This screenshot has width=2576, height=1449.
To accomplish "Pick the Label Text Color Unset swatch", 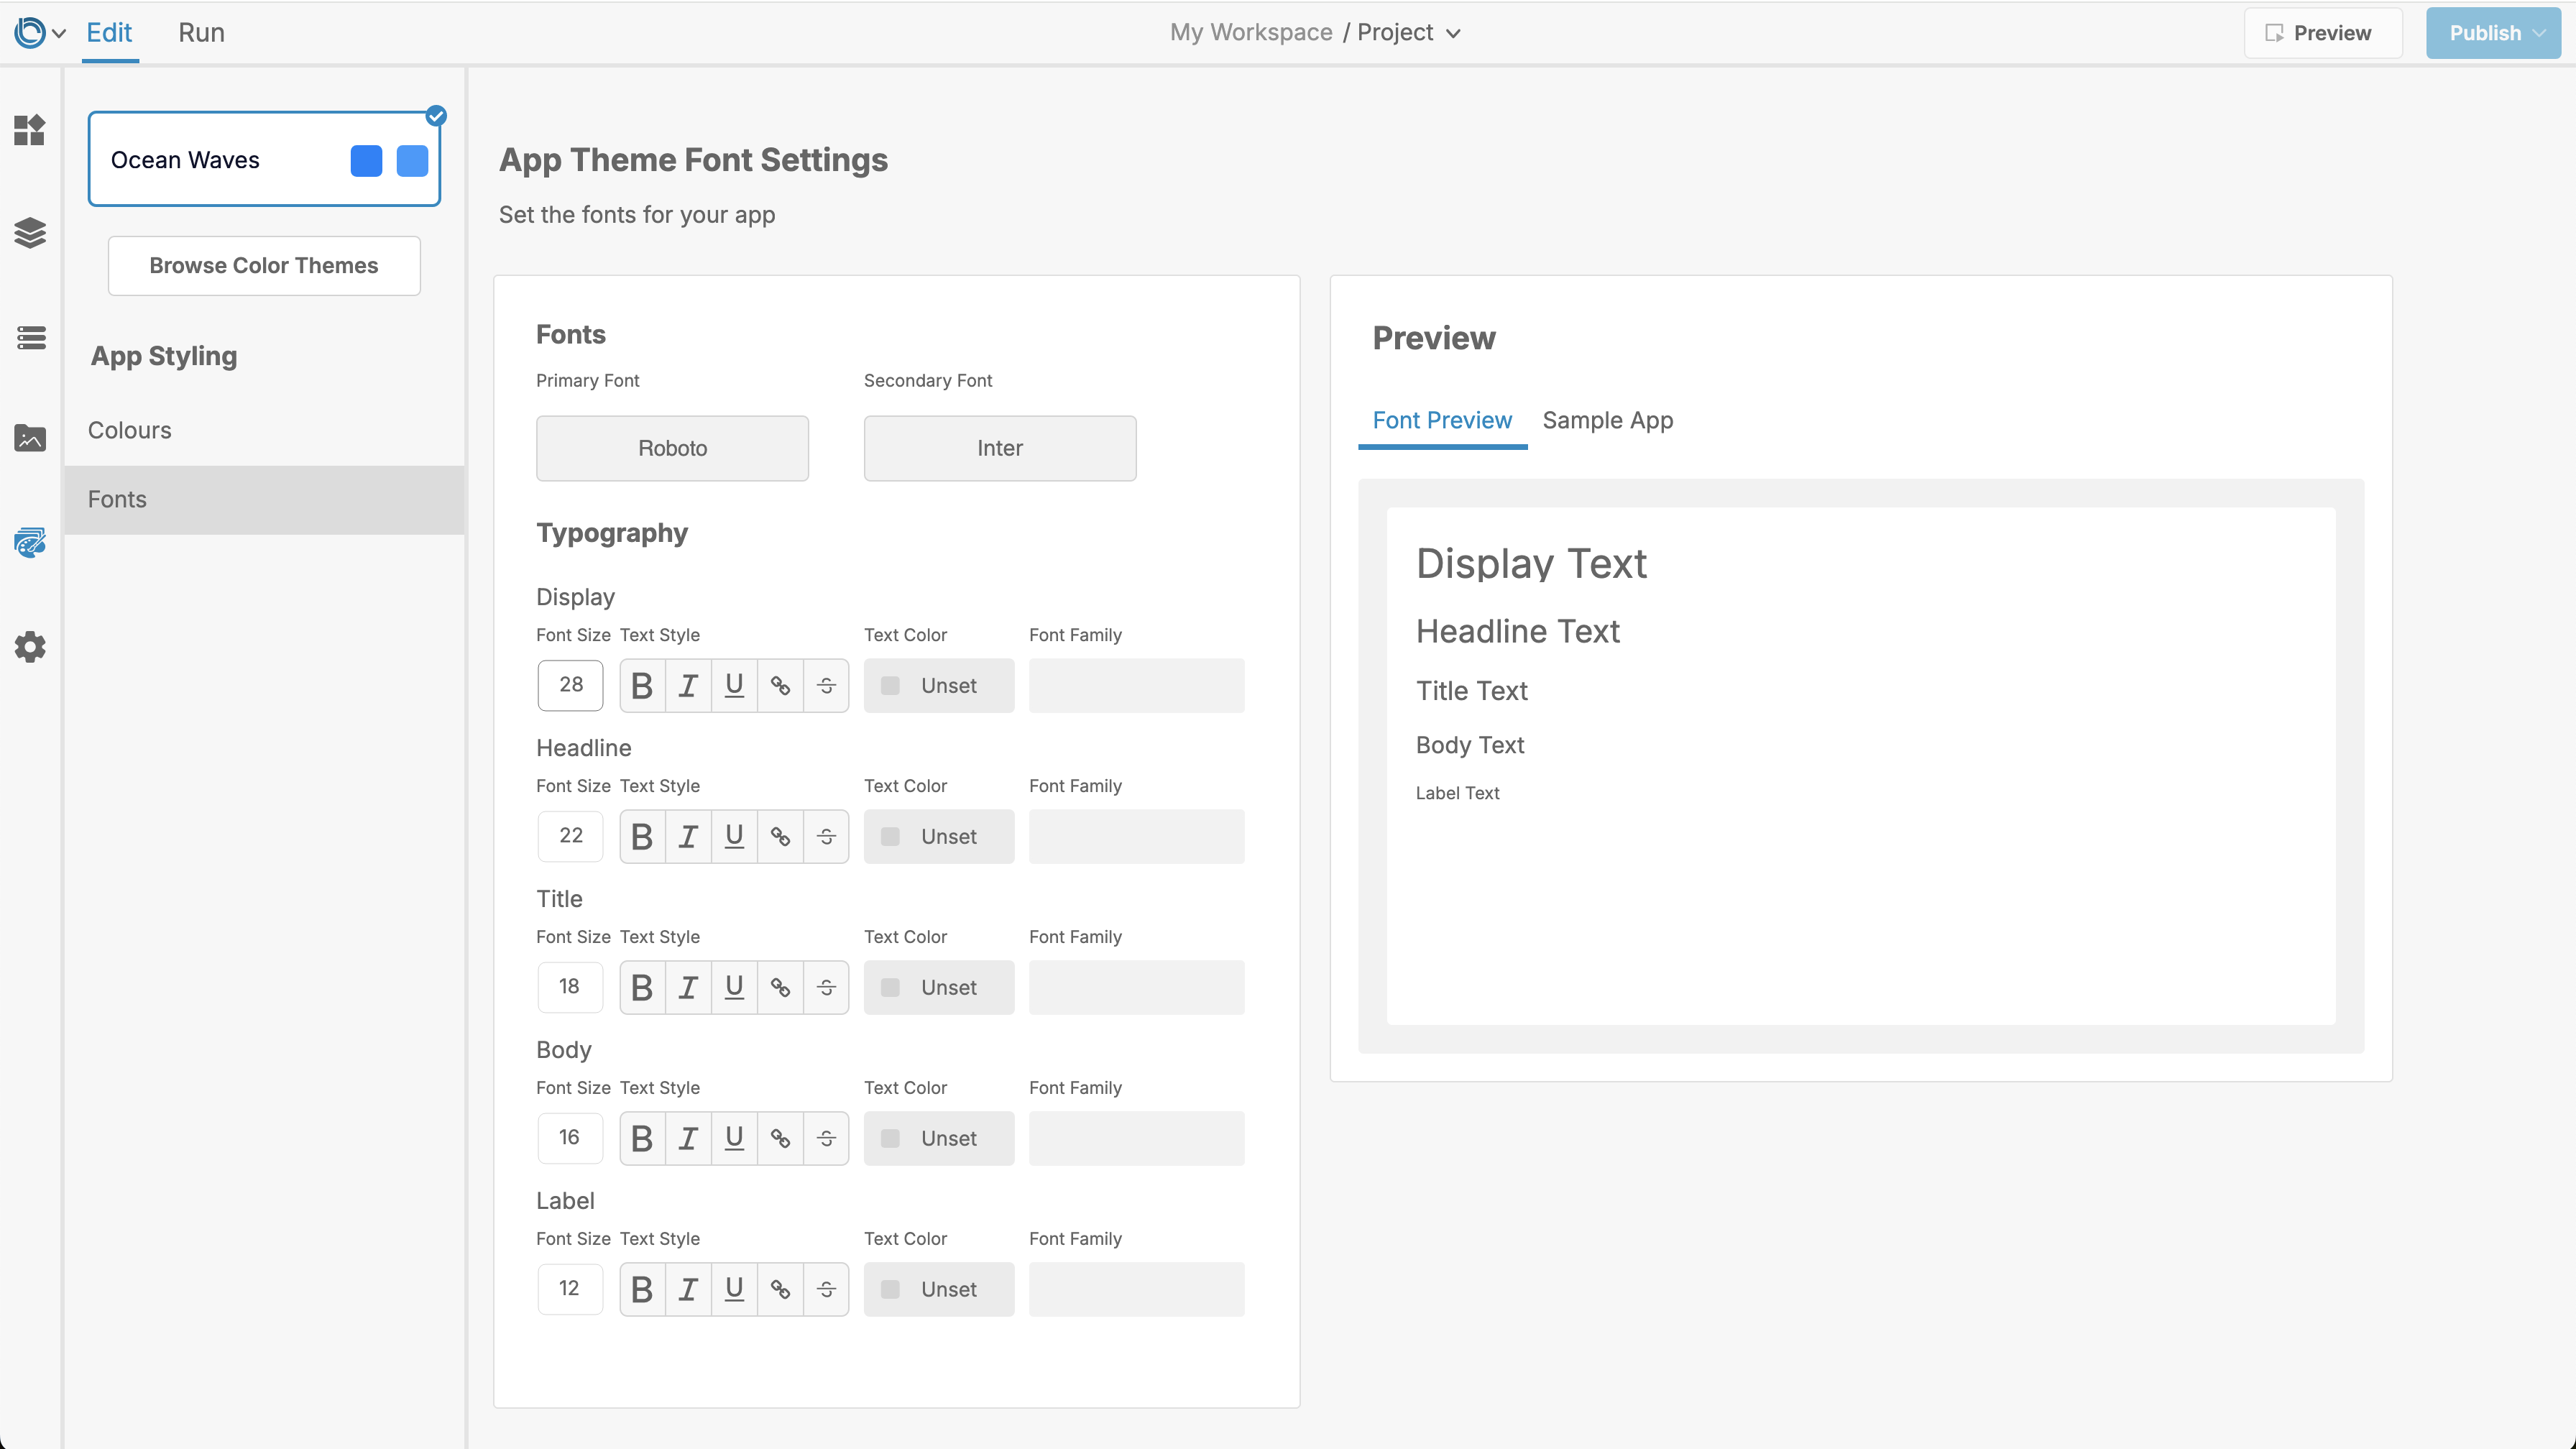I will pos(939,1290).
